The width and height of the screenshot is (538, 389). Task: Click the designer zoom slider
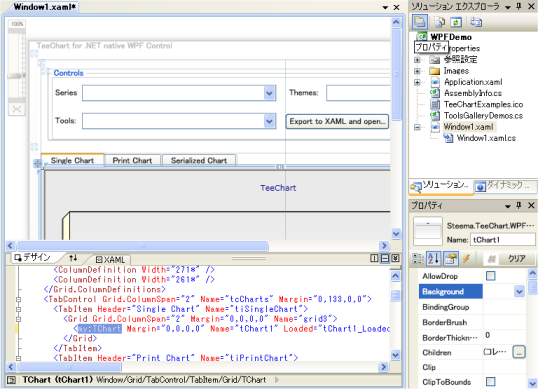[17, 75]
